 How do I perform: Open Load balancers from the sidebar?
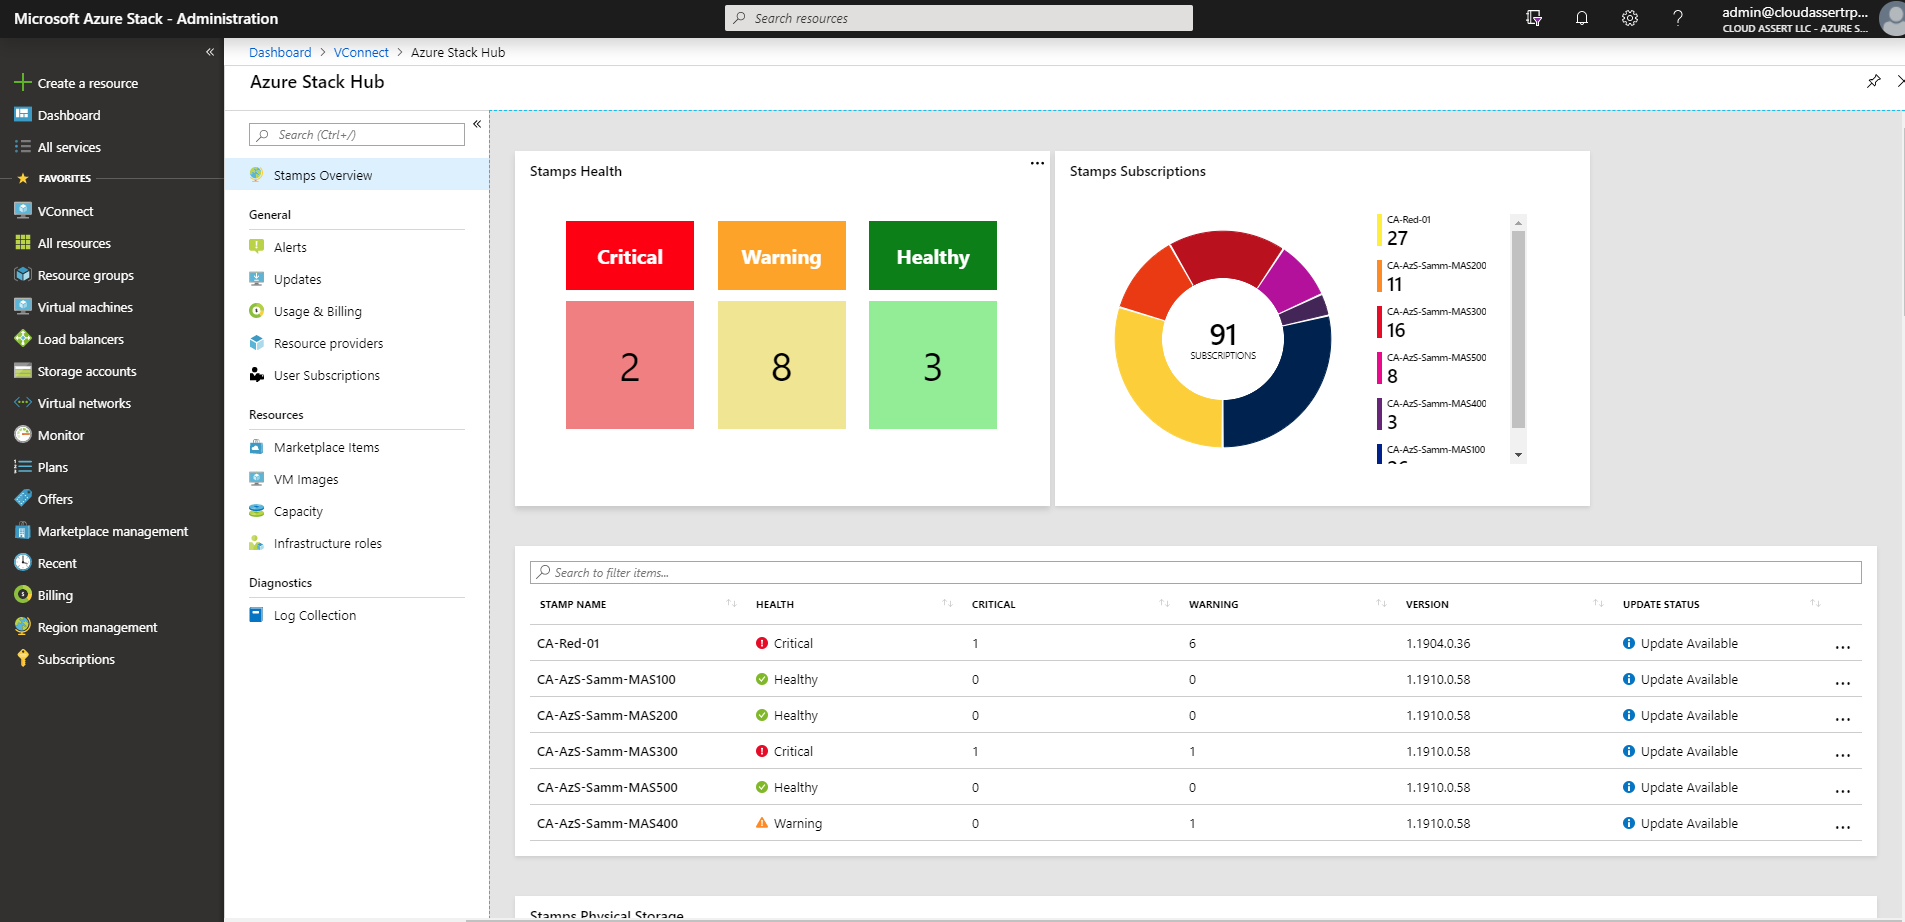[x=79, y=338]
